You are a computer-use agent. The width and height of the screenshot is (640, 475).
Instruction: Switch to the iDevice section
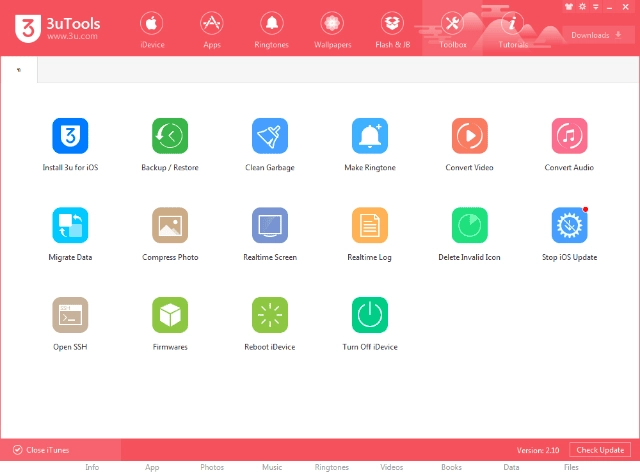click(x=152, y=29)
